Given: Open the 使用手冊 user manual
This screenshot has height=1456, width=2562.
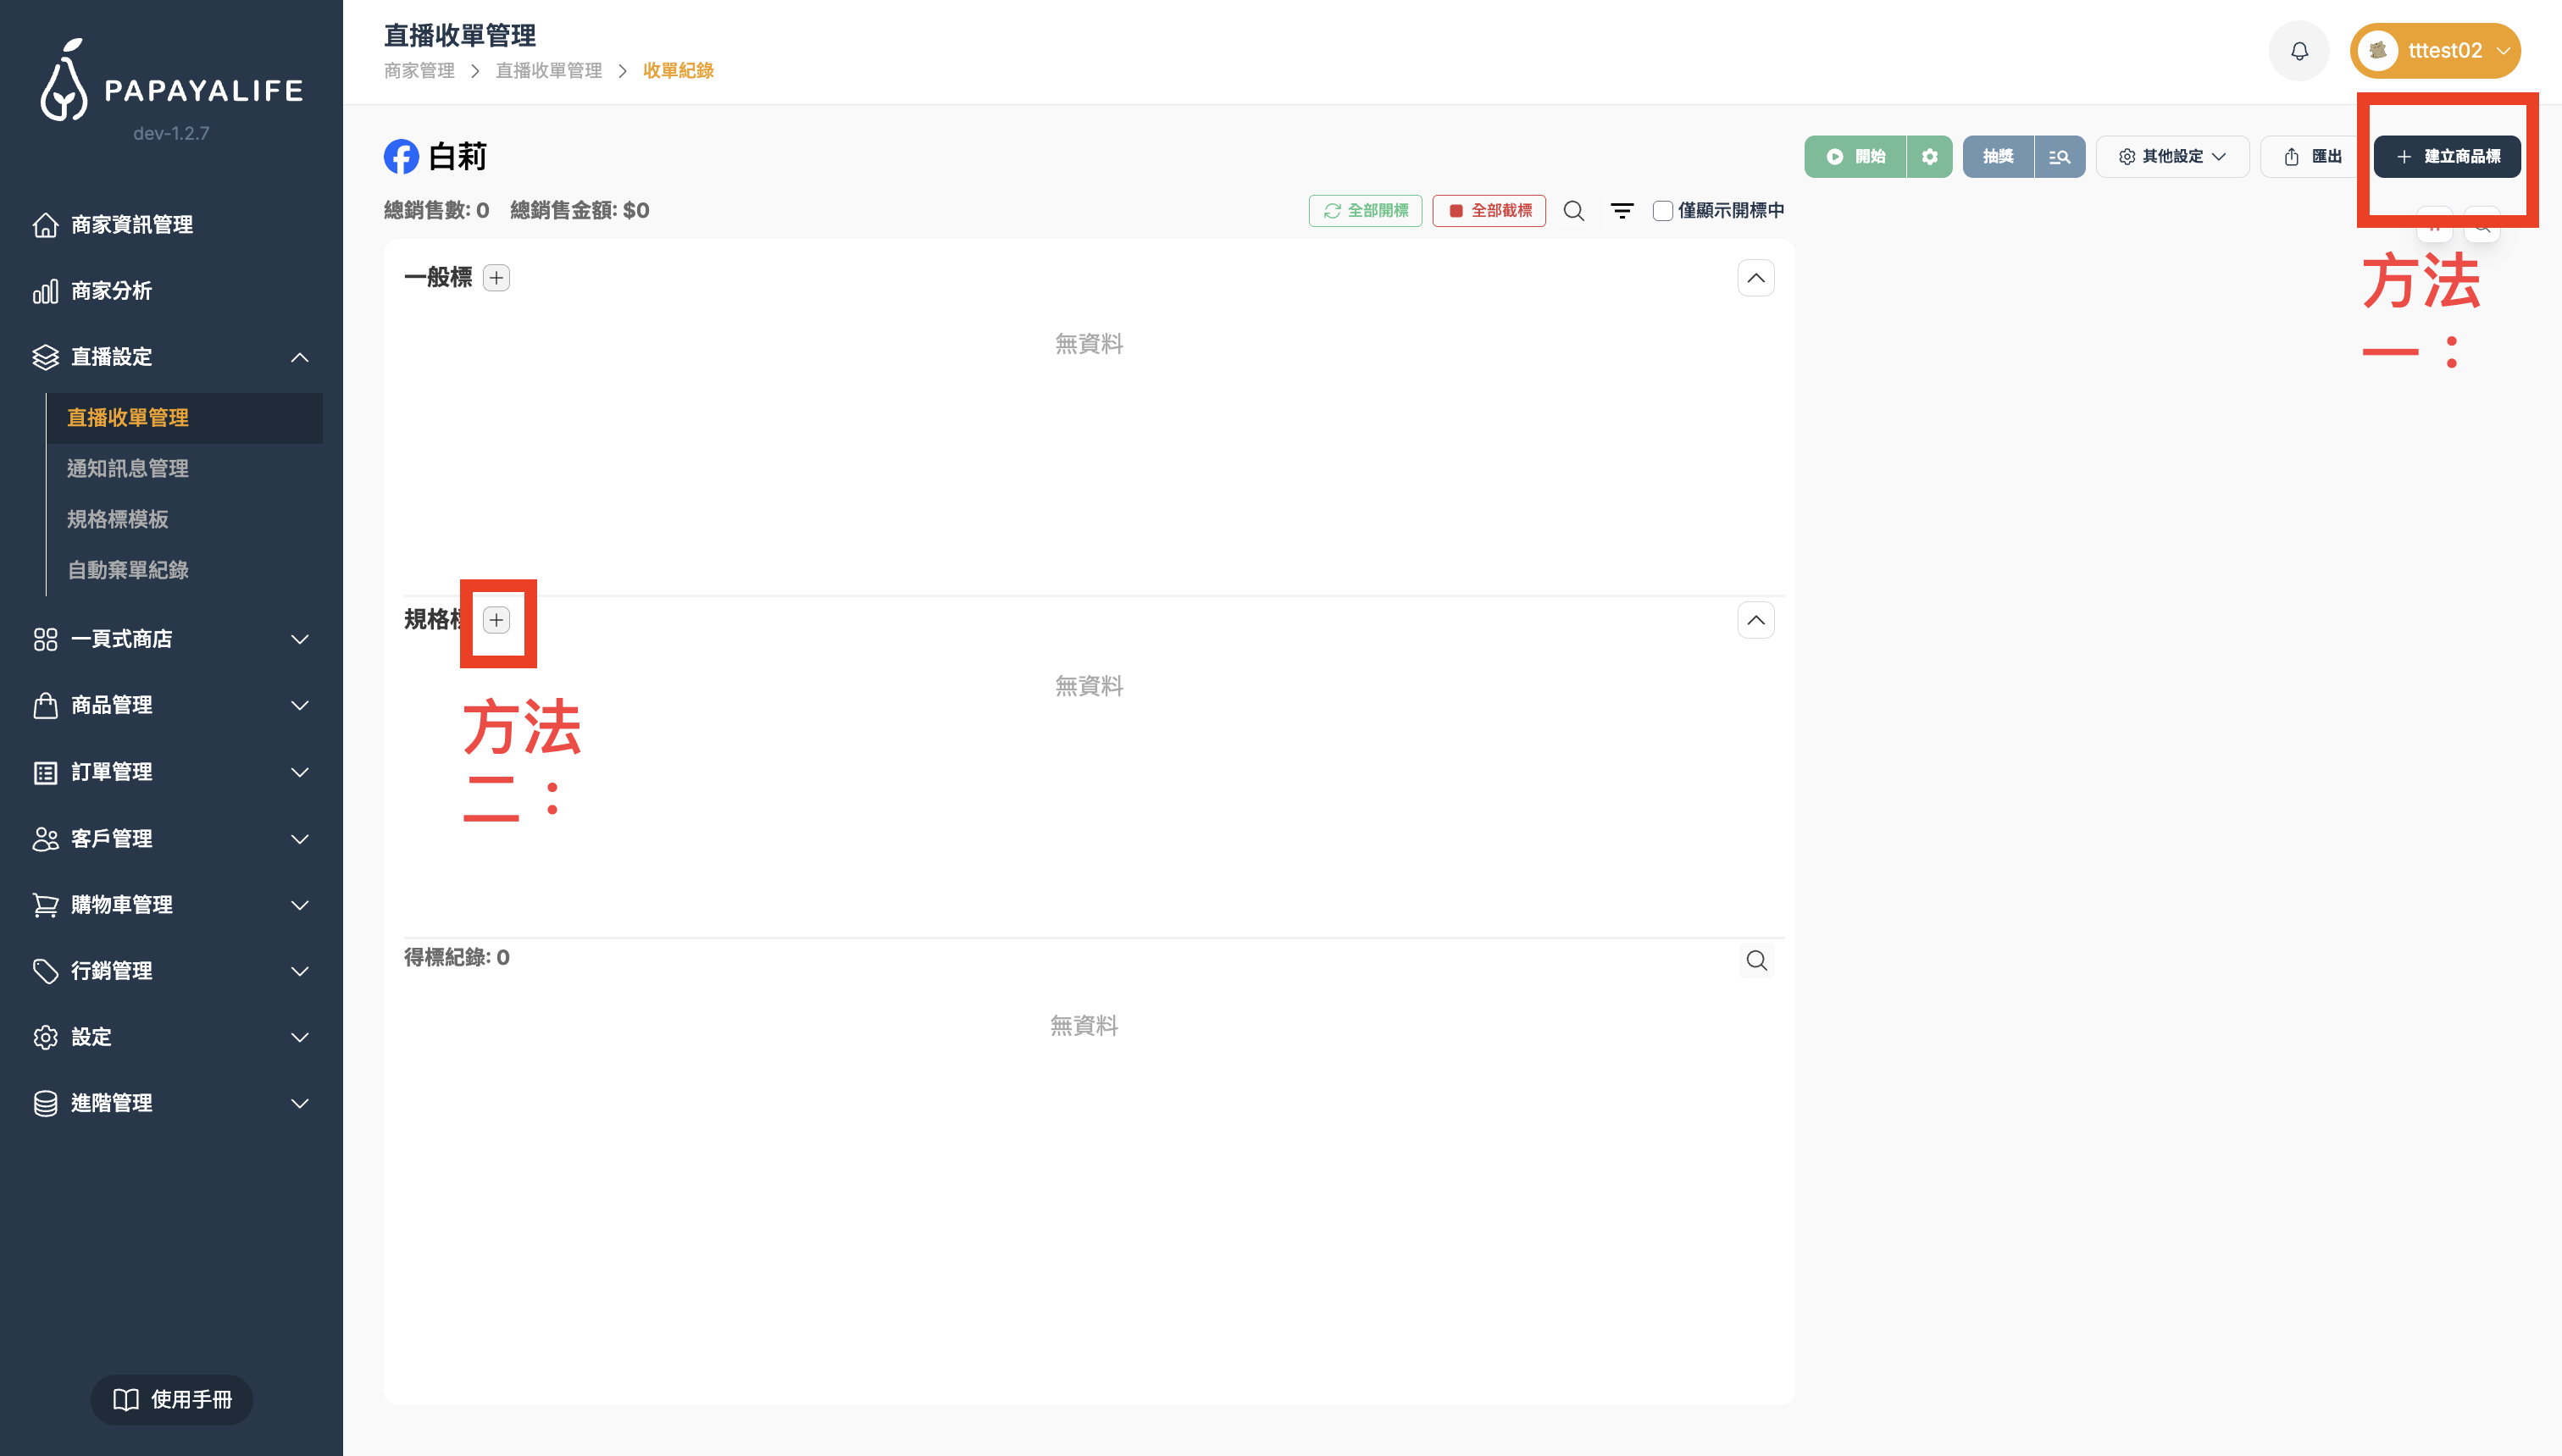Looking at the screenshot, I should tap(172, 1399).
